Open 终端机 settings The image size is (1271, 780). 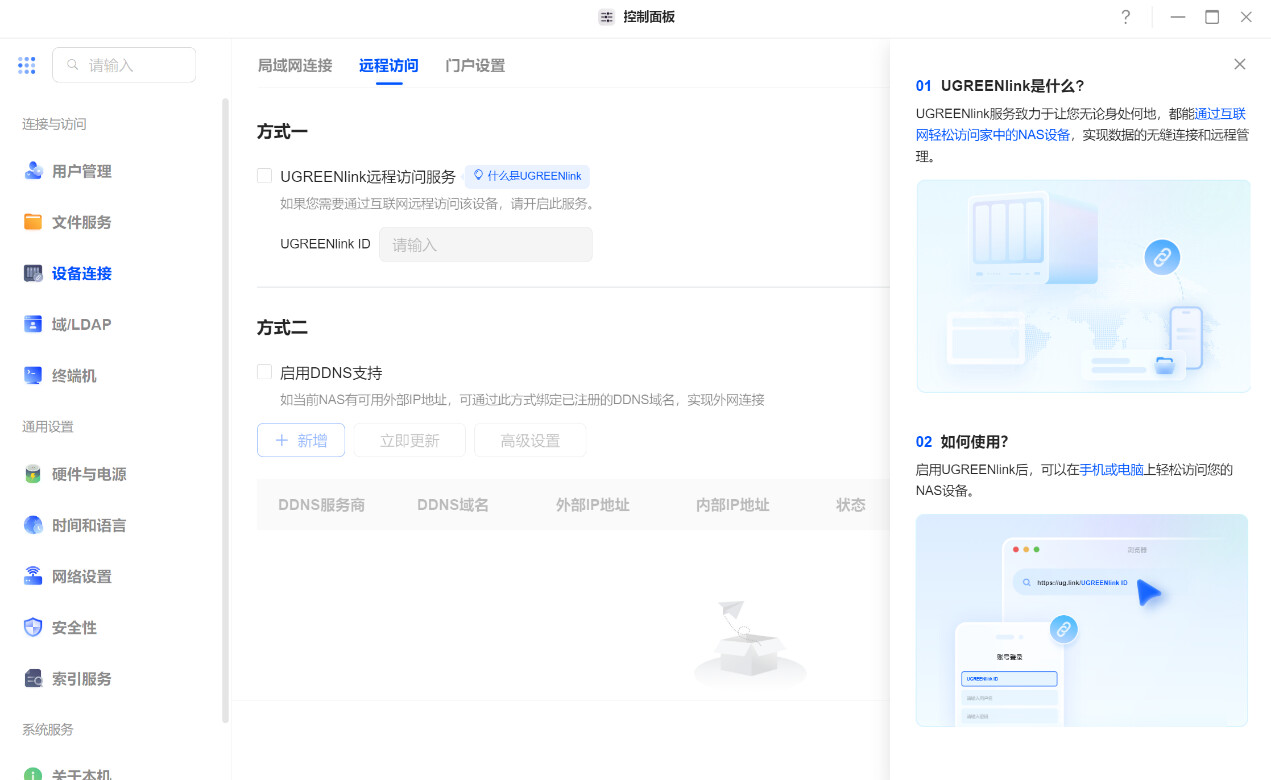click(74, 376)
